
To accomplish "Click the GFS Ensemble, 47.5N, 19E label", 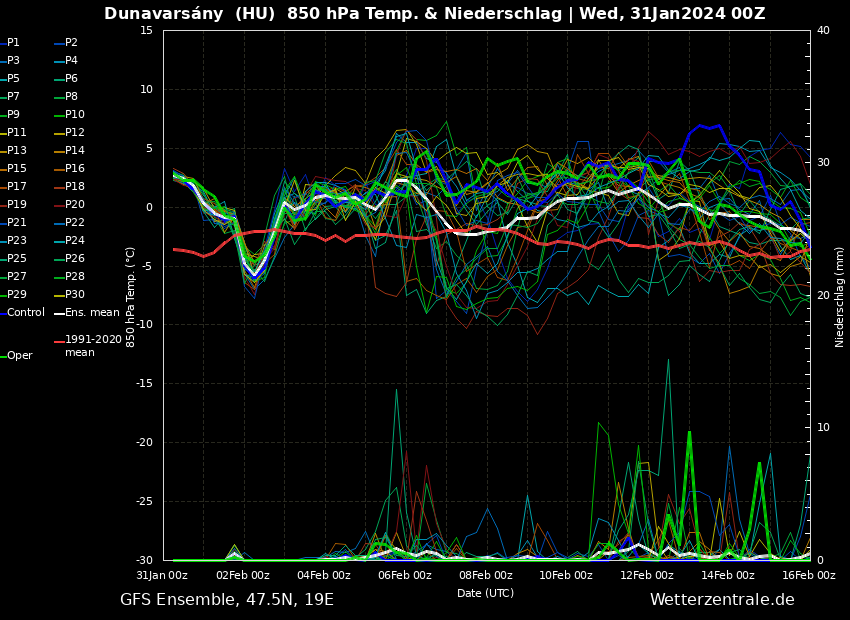I will tap(227, 600).
